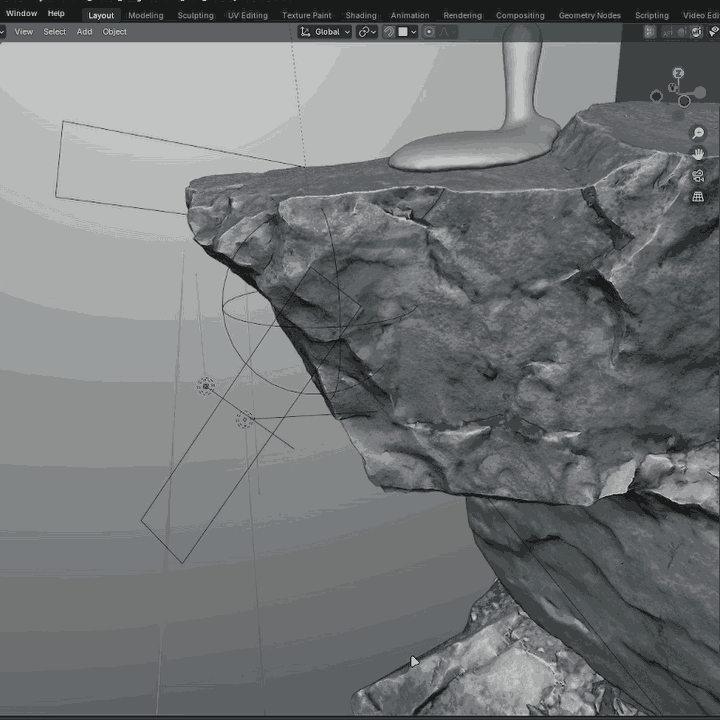
Task: Click the Z axis on navigation gizmo
Action: pyautogui.click(x=678, y=74)
